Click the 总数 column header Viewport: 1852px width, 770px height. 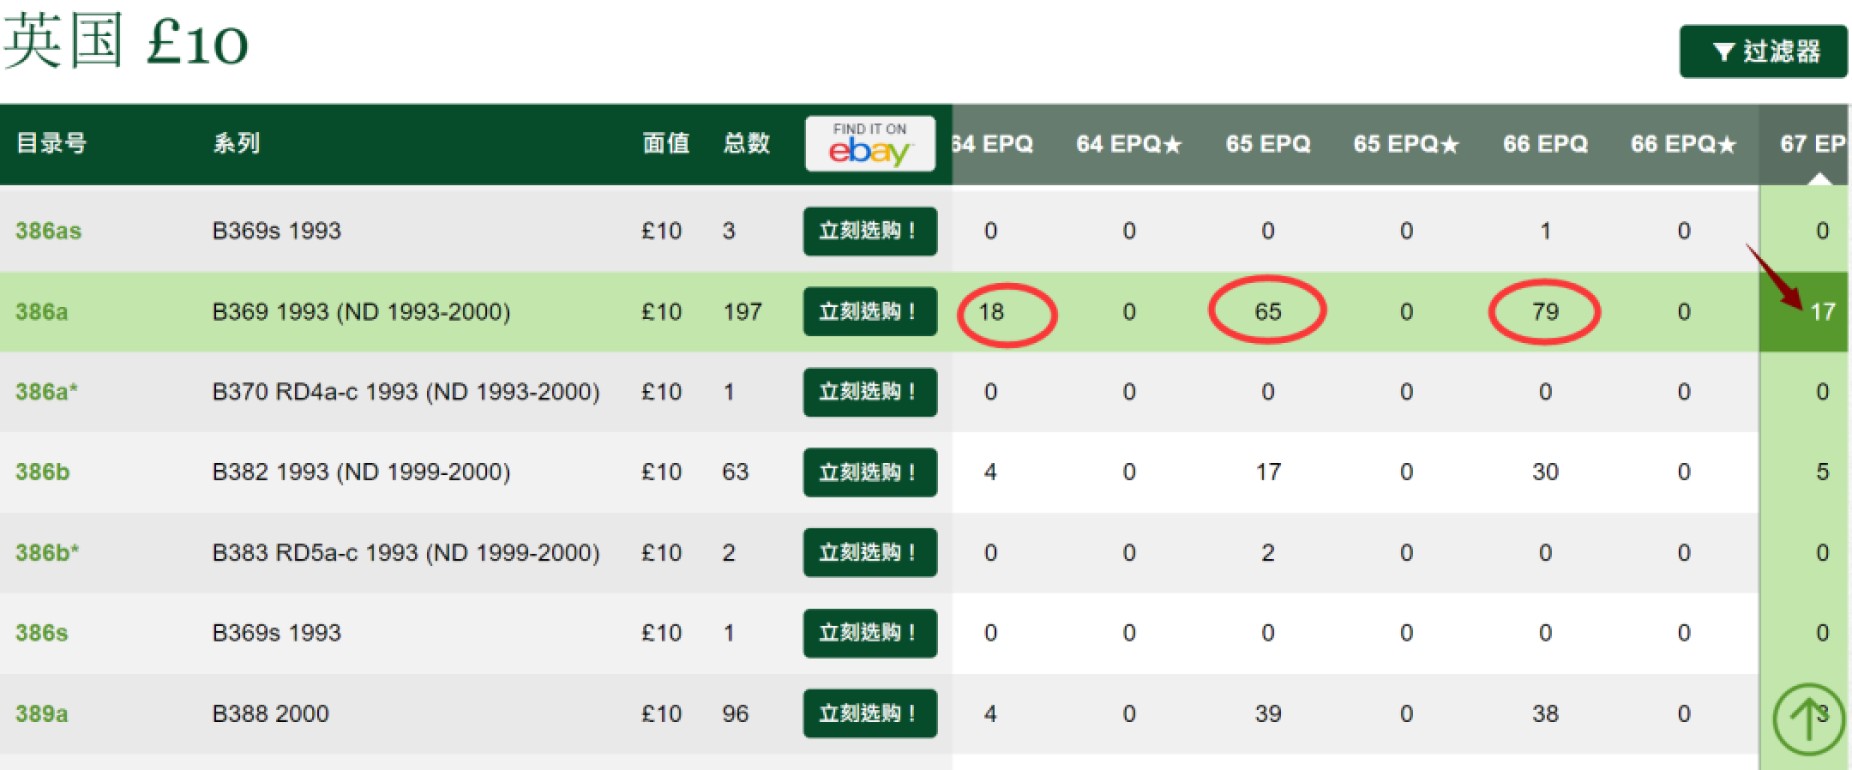coord(747,143)
